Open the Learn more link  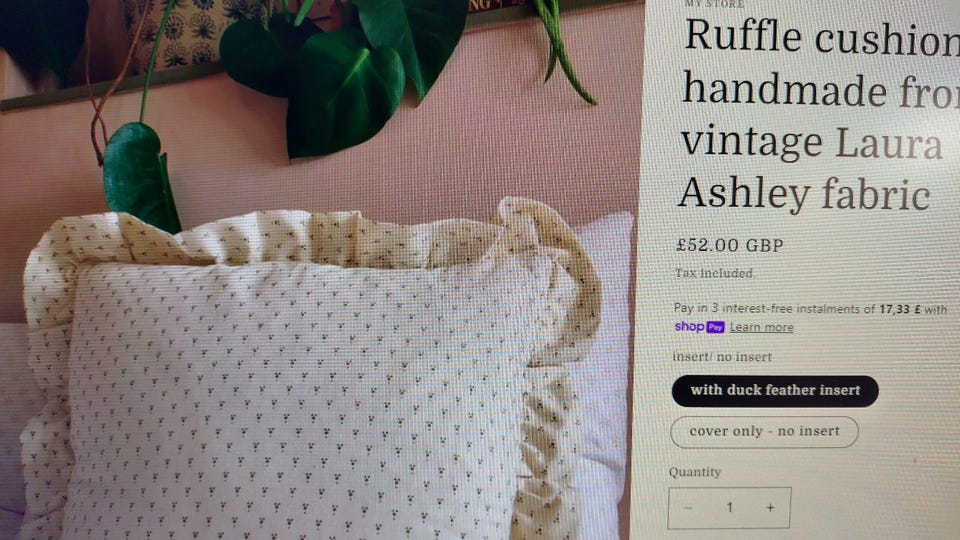pos(762,328)
